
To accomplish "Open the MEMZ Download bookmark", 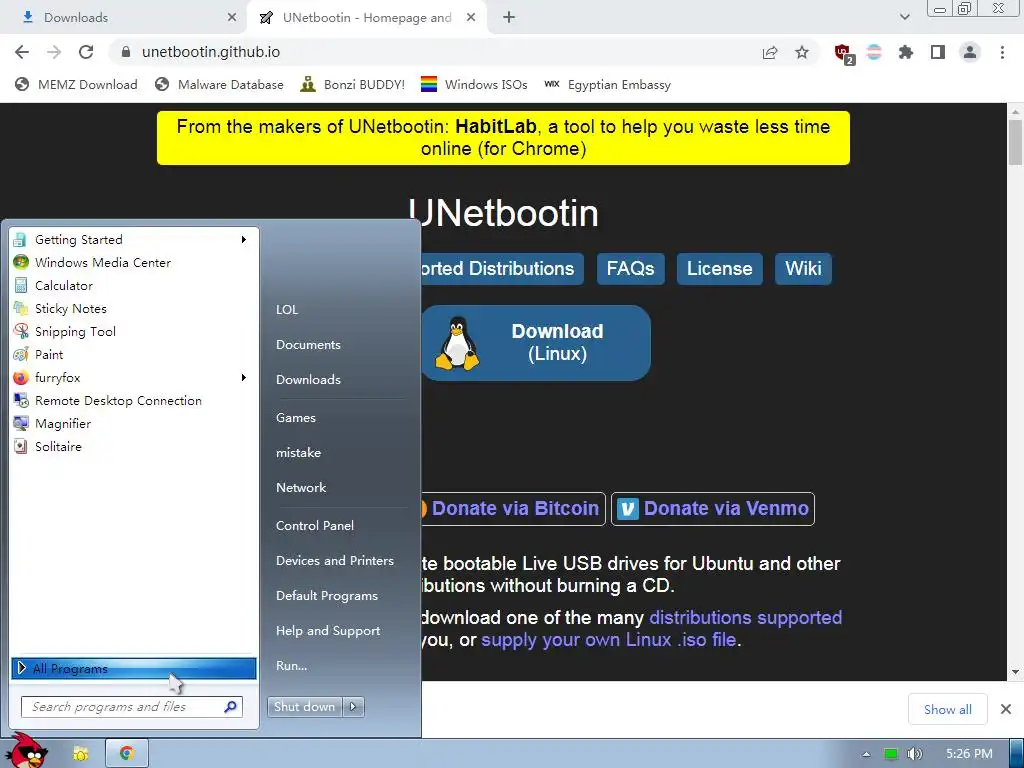I will tap(76, 85).
